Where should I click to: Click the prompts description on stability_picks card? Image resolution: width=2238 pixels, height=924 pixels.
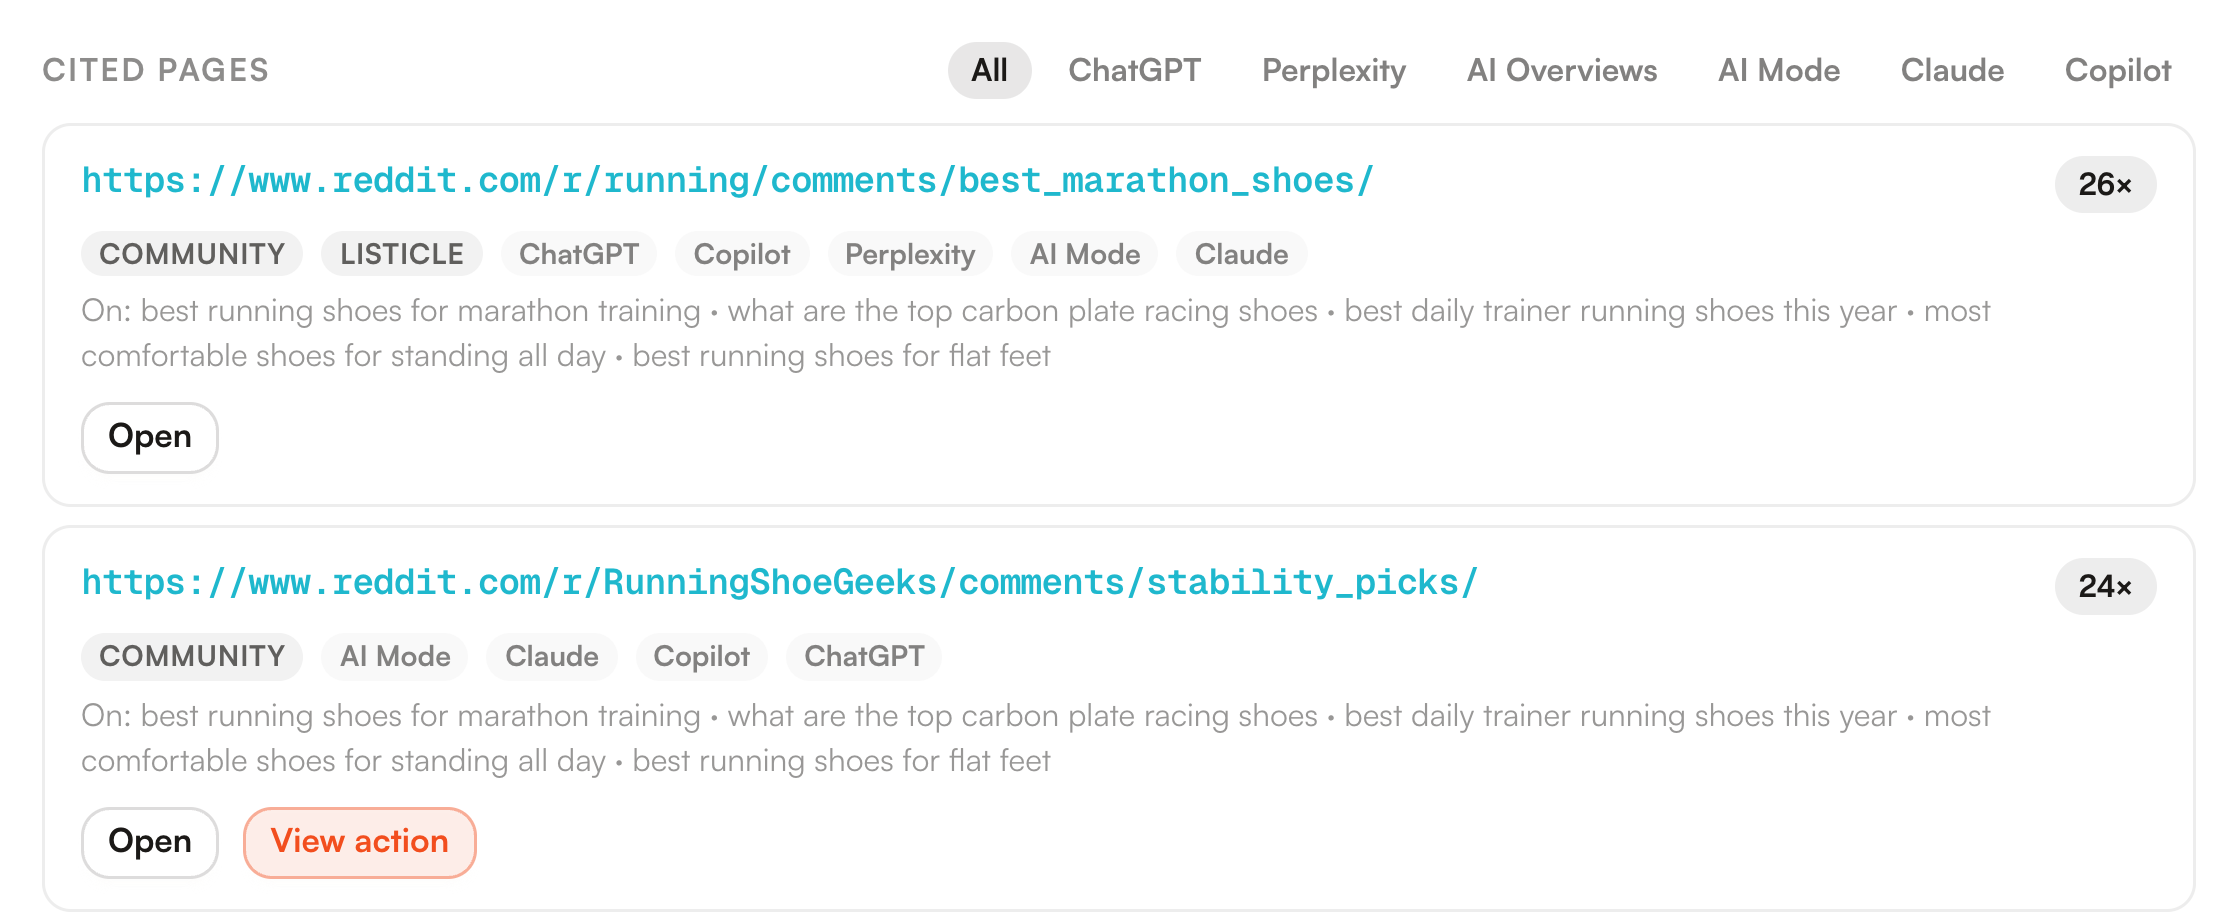[1036, 738]
